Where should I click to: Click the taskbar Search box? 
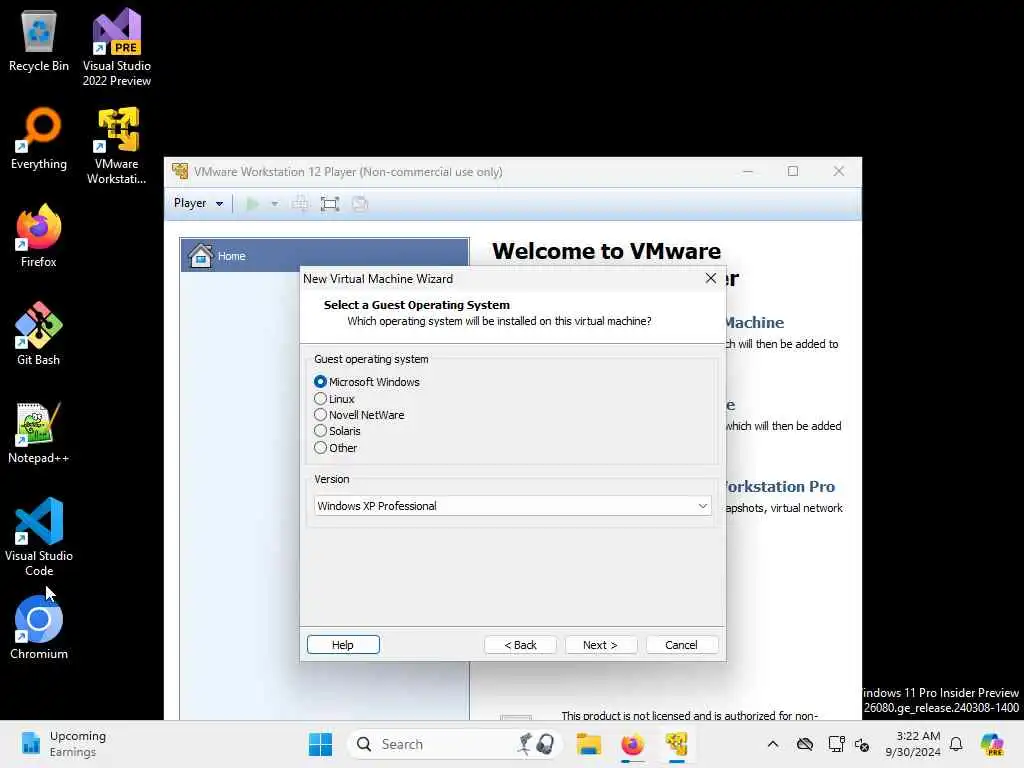[455, 744]
